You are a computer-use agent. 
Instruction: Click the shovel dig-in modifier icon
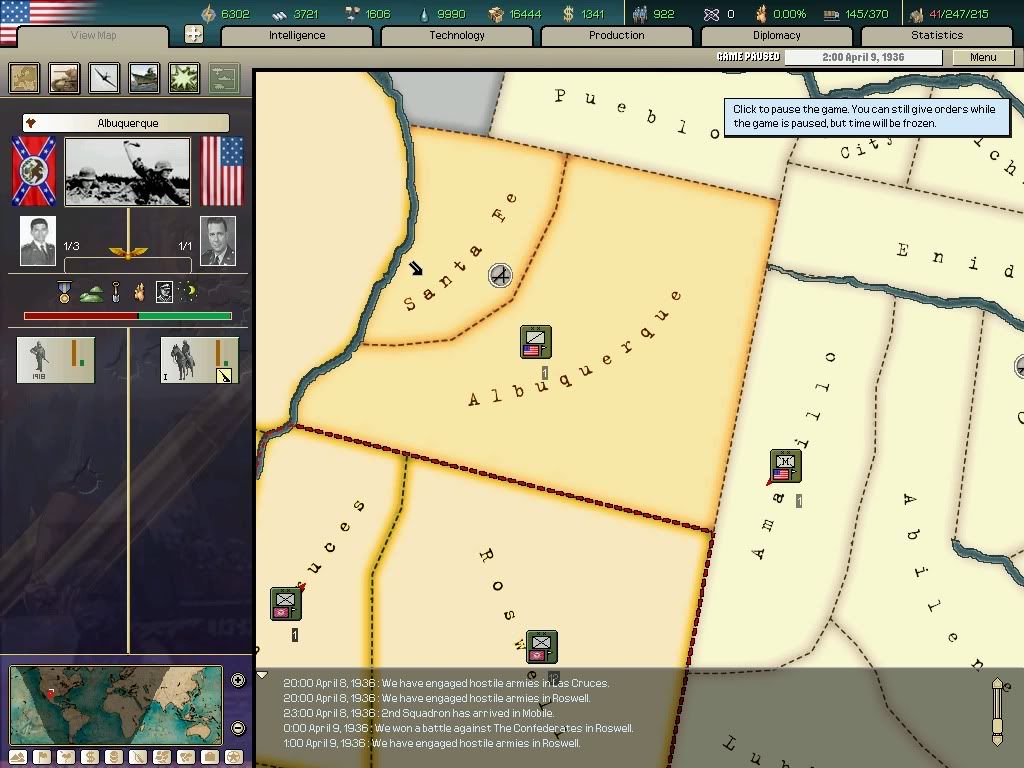116,292
